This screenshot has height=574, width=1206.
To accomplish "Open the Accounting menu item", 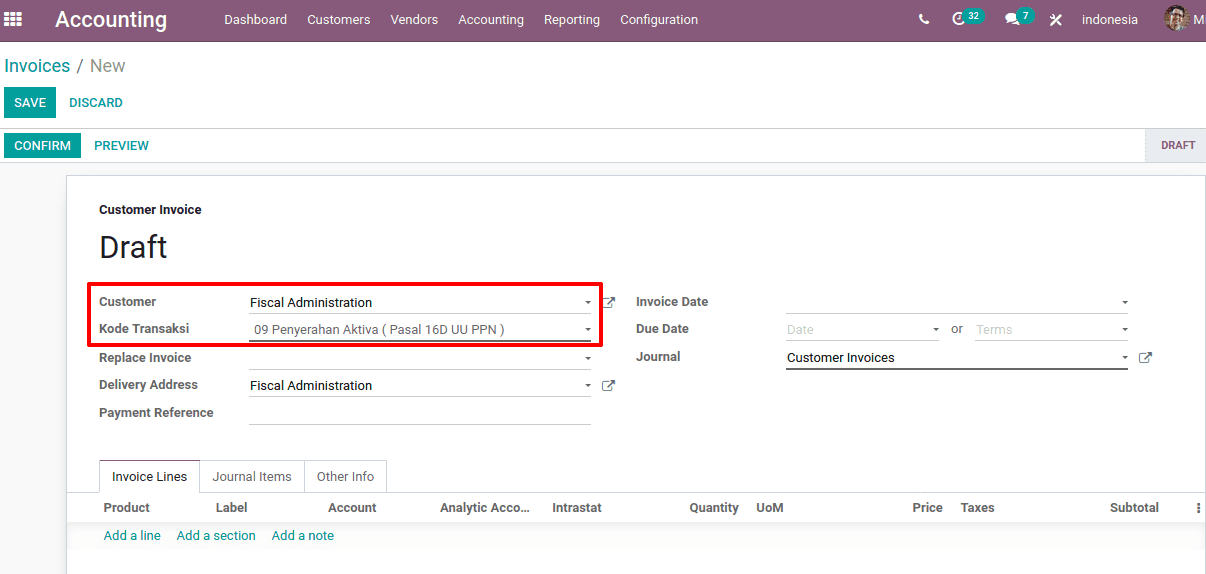I will 491,20.
